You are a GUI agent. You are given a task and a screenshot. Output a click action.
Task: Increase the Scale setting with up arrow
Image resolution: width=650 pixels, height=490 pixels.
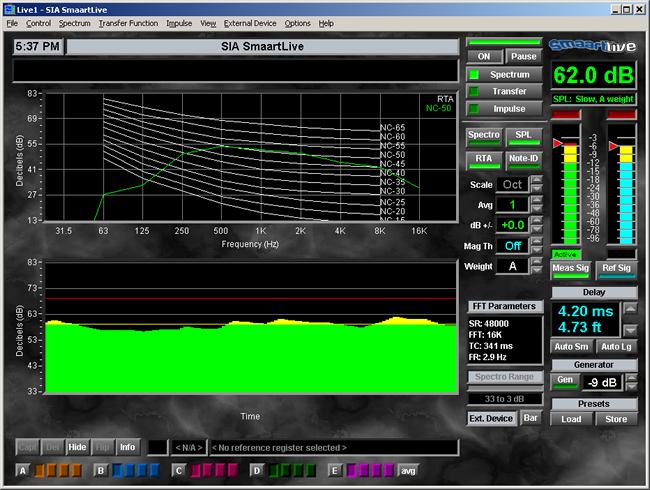pyautogui.click(x=536, y=180)
